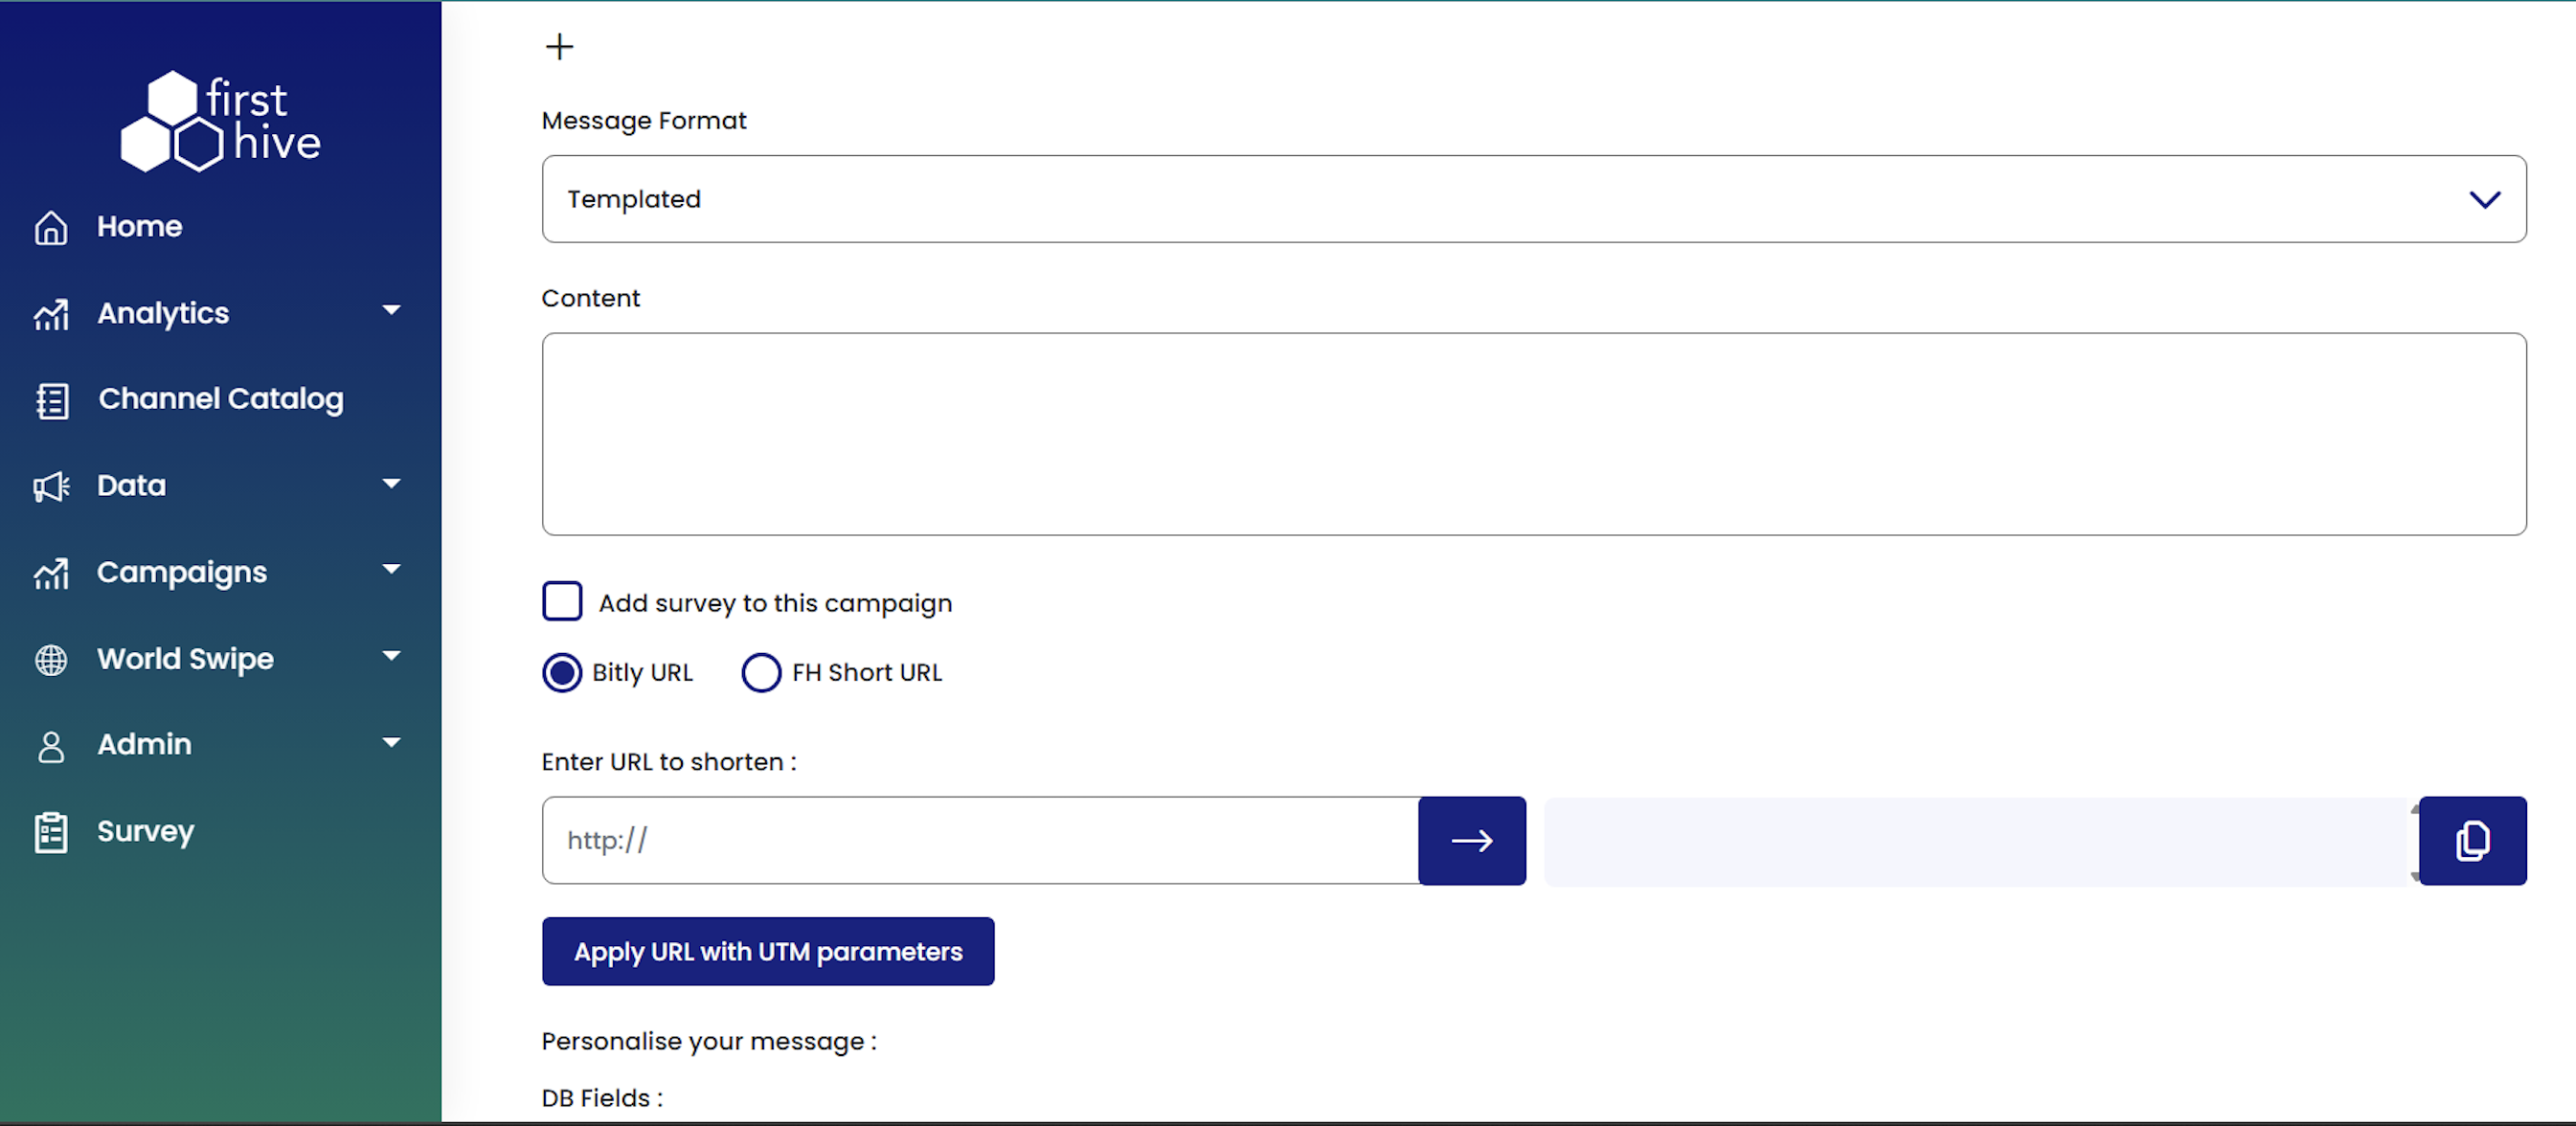The width and height of the screenshot is (2576, 1126).
Task: Expand the Admin menu arrow
Action: point(392,742)
